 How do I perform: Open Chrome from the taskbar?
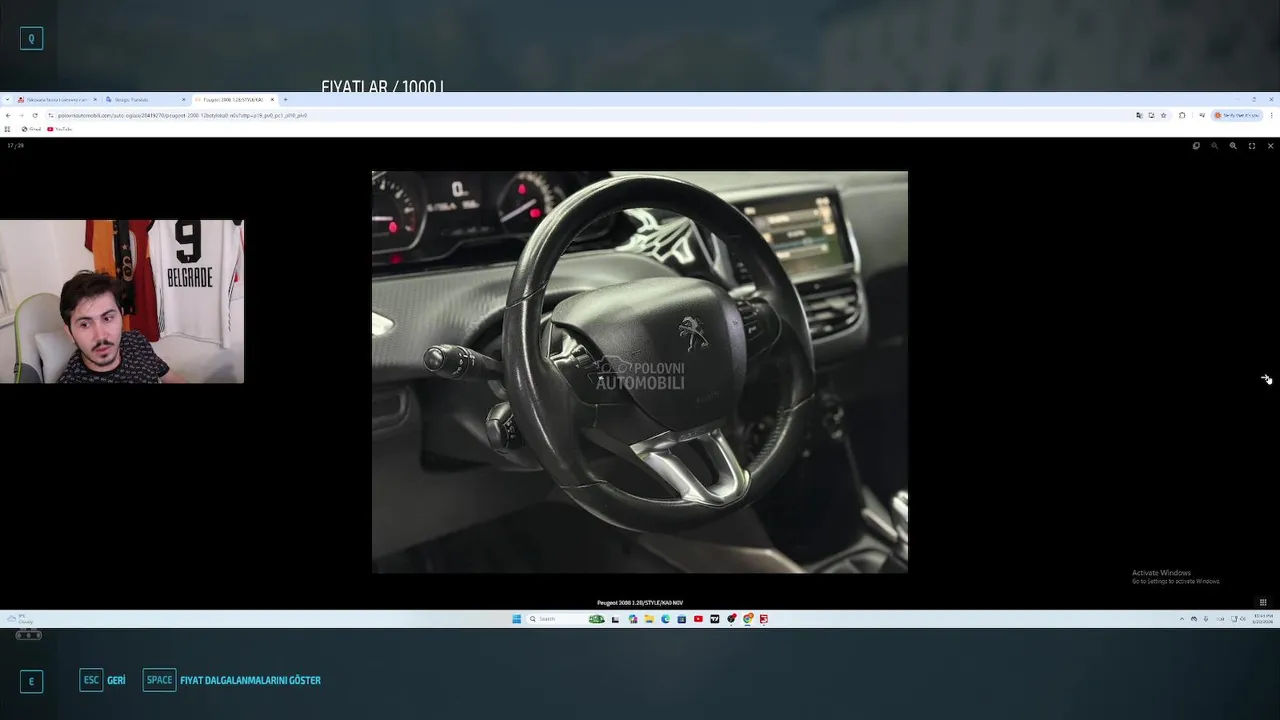pyautogui.click(x=747, y=619)
